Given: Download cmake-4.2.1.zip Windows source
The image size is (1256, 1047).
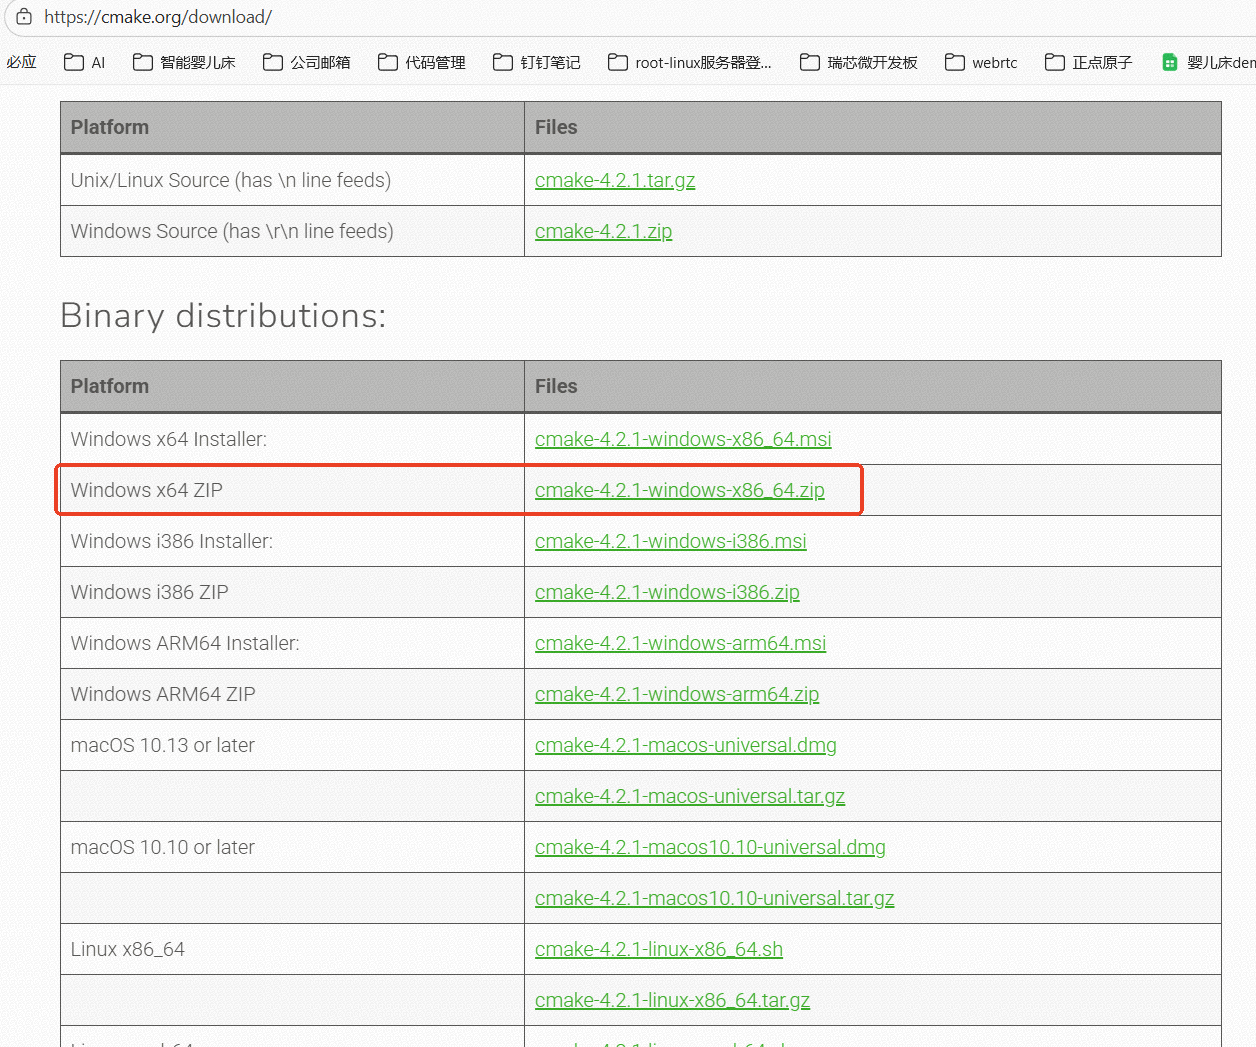Looking at the screenshot, I should pos(603,231).
